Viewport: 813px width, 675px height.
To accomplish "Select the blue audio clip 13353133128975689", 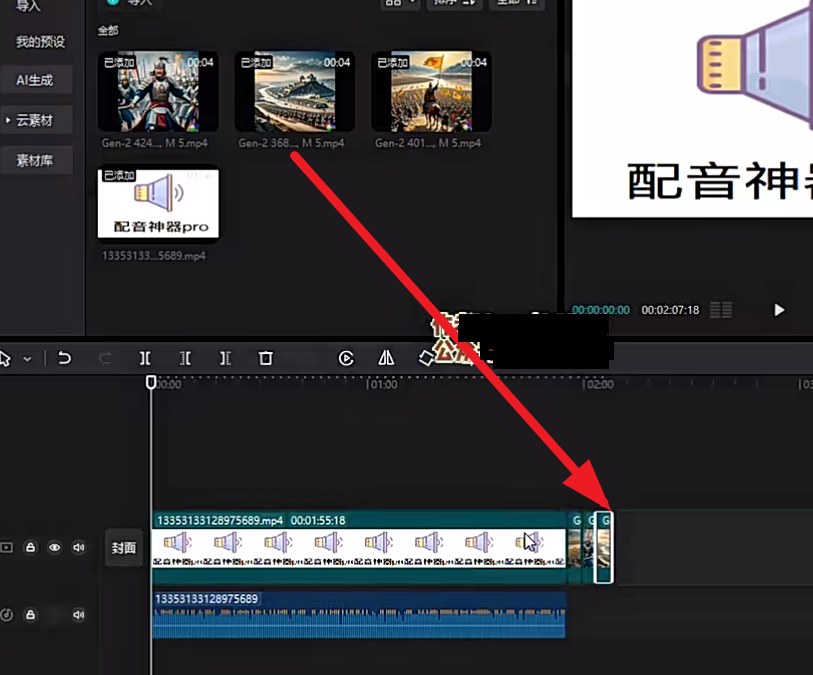I will click(359, 614).
